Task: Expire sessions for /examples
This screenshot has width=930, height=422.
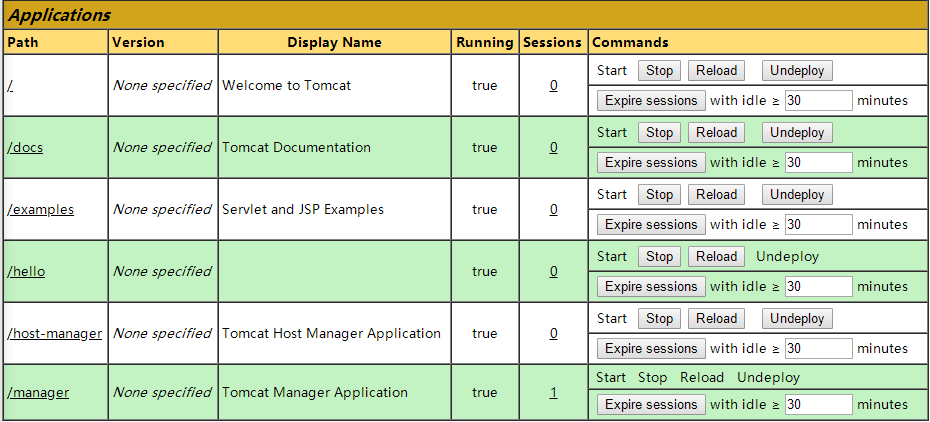Action: pos(651,225)
